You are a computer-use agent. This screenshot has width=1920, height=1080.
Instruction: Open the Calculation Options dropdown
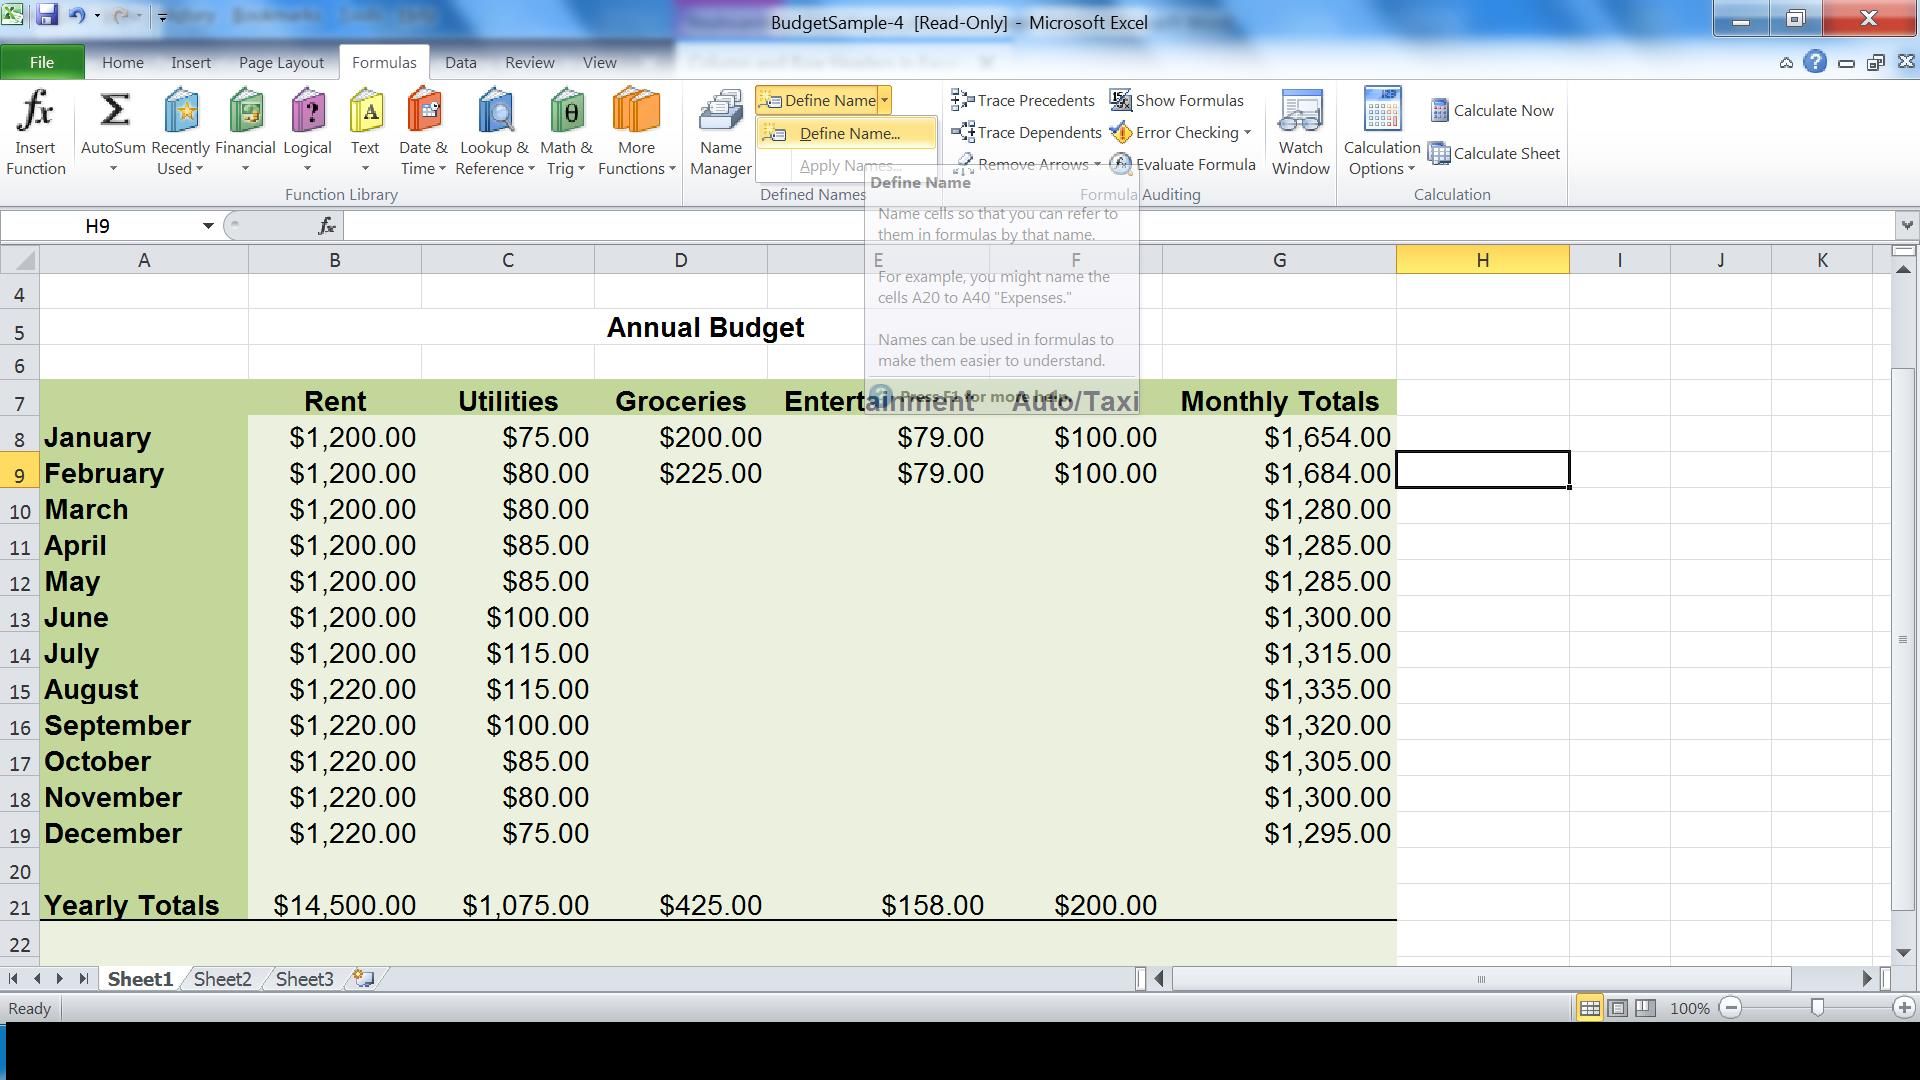tap(1381, 140)
